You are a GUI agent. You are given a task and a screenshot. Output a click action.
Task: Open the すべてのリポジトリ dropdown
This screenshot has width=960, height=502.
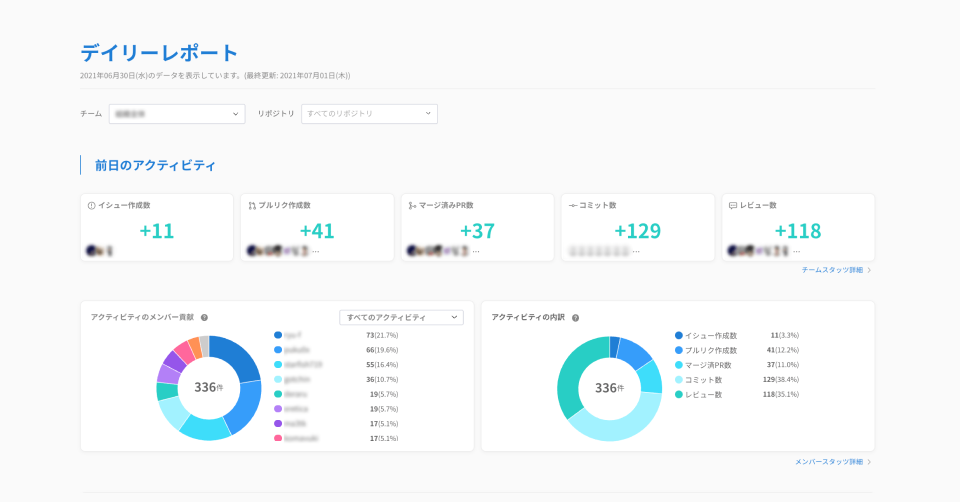(369, 114)
